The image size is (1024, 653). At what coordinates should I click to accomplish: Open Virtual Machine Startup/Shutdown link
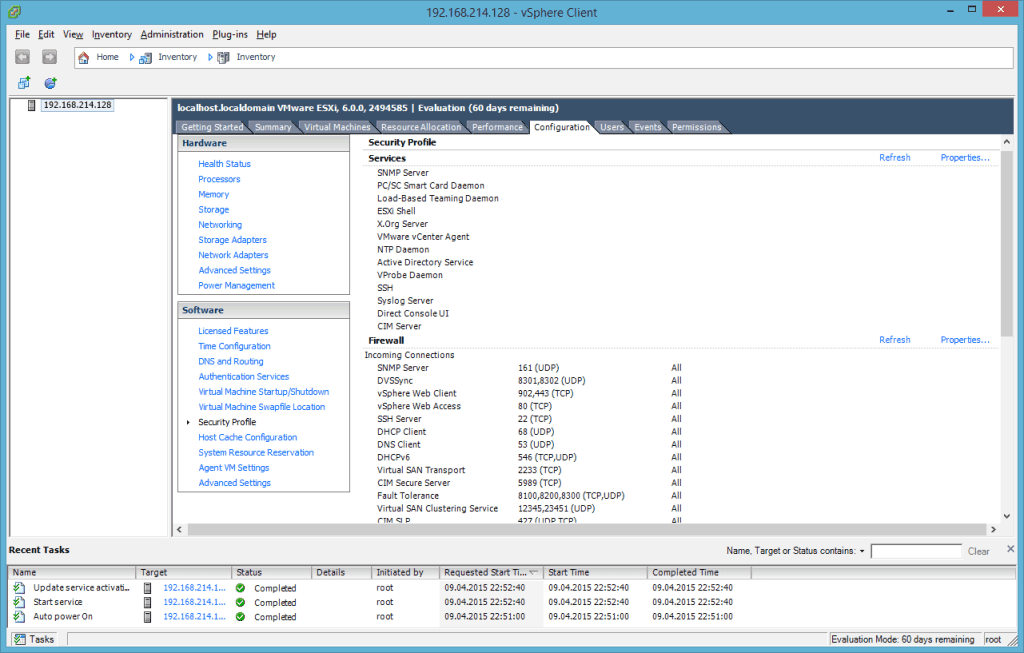coord(263,392)
